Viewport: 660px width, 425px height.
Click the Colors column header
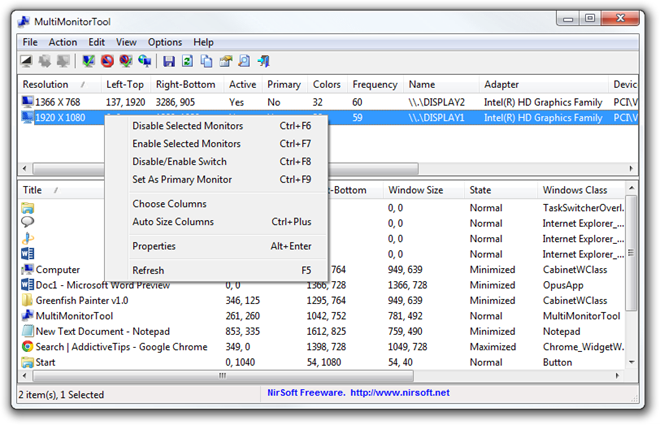pos(327,84)
